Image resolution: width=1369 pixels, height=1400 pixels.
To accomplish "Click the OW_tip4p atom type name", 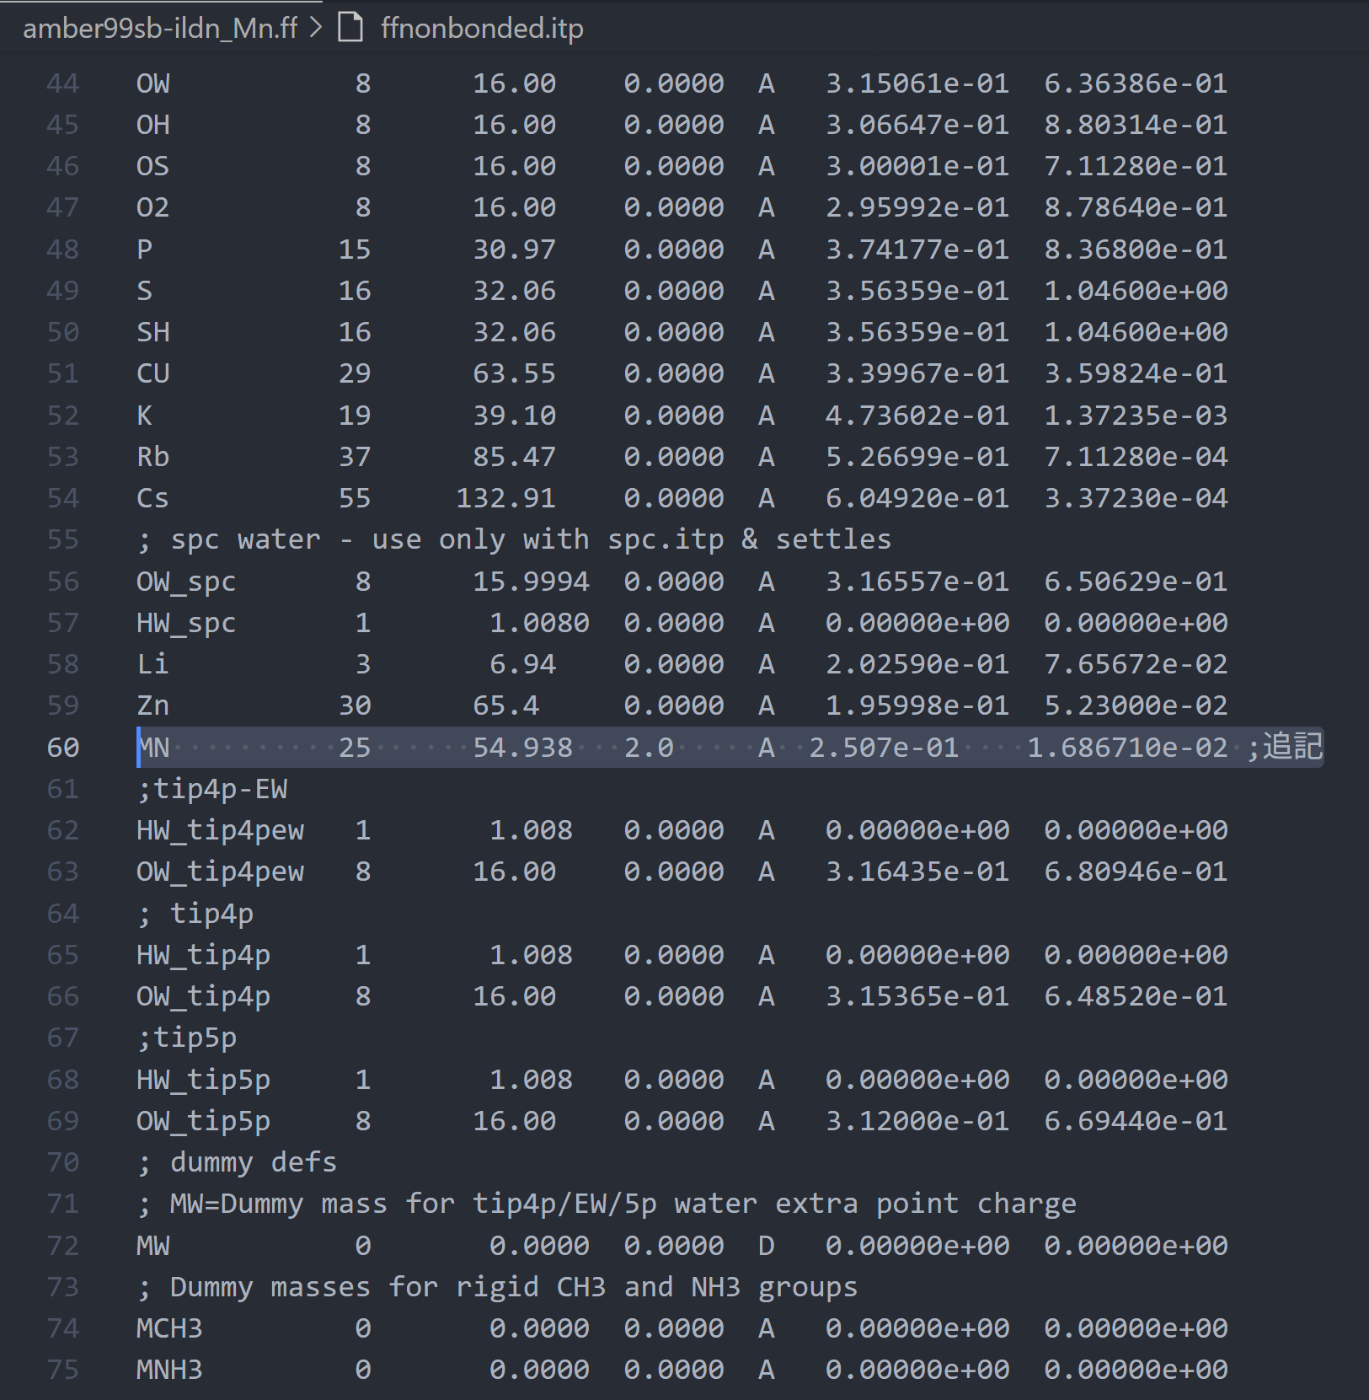I will click(x=203, y=997).
